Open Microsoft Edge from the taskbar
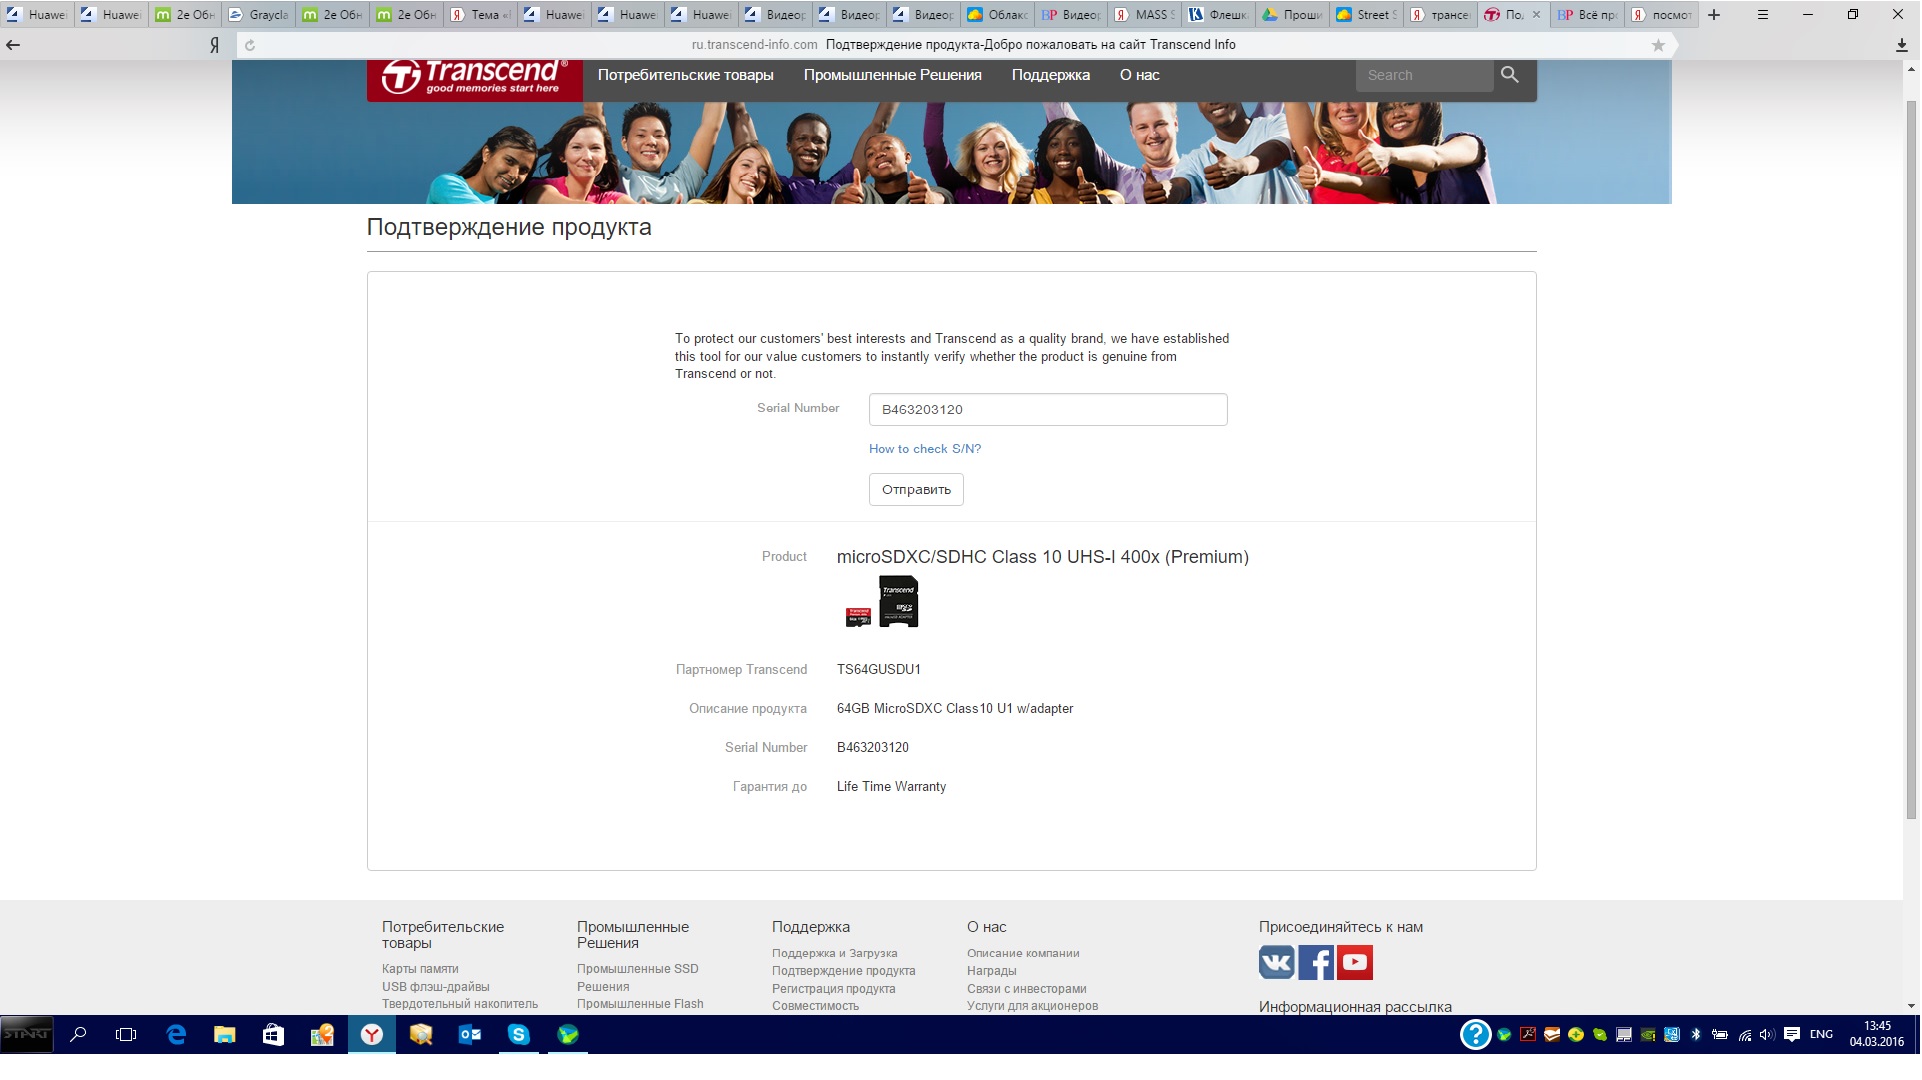 176,1035
